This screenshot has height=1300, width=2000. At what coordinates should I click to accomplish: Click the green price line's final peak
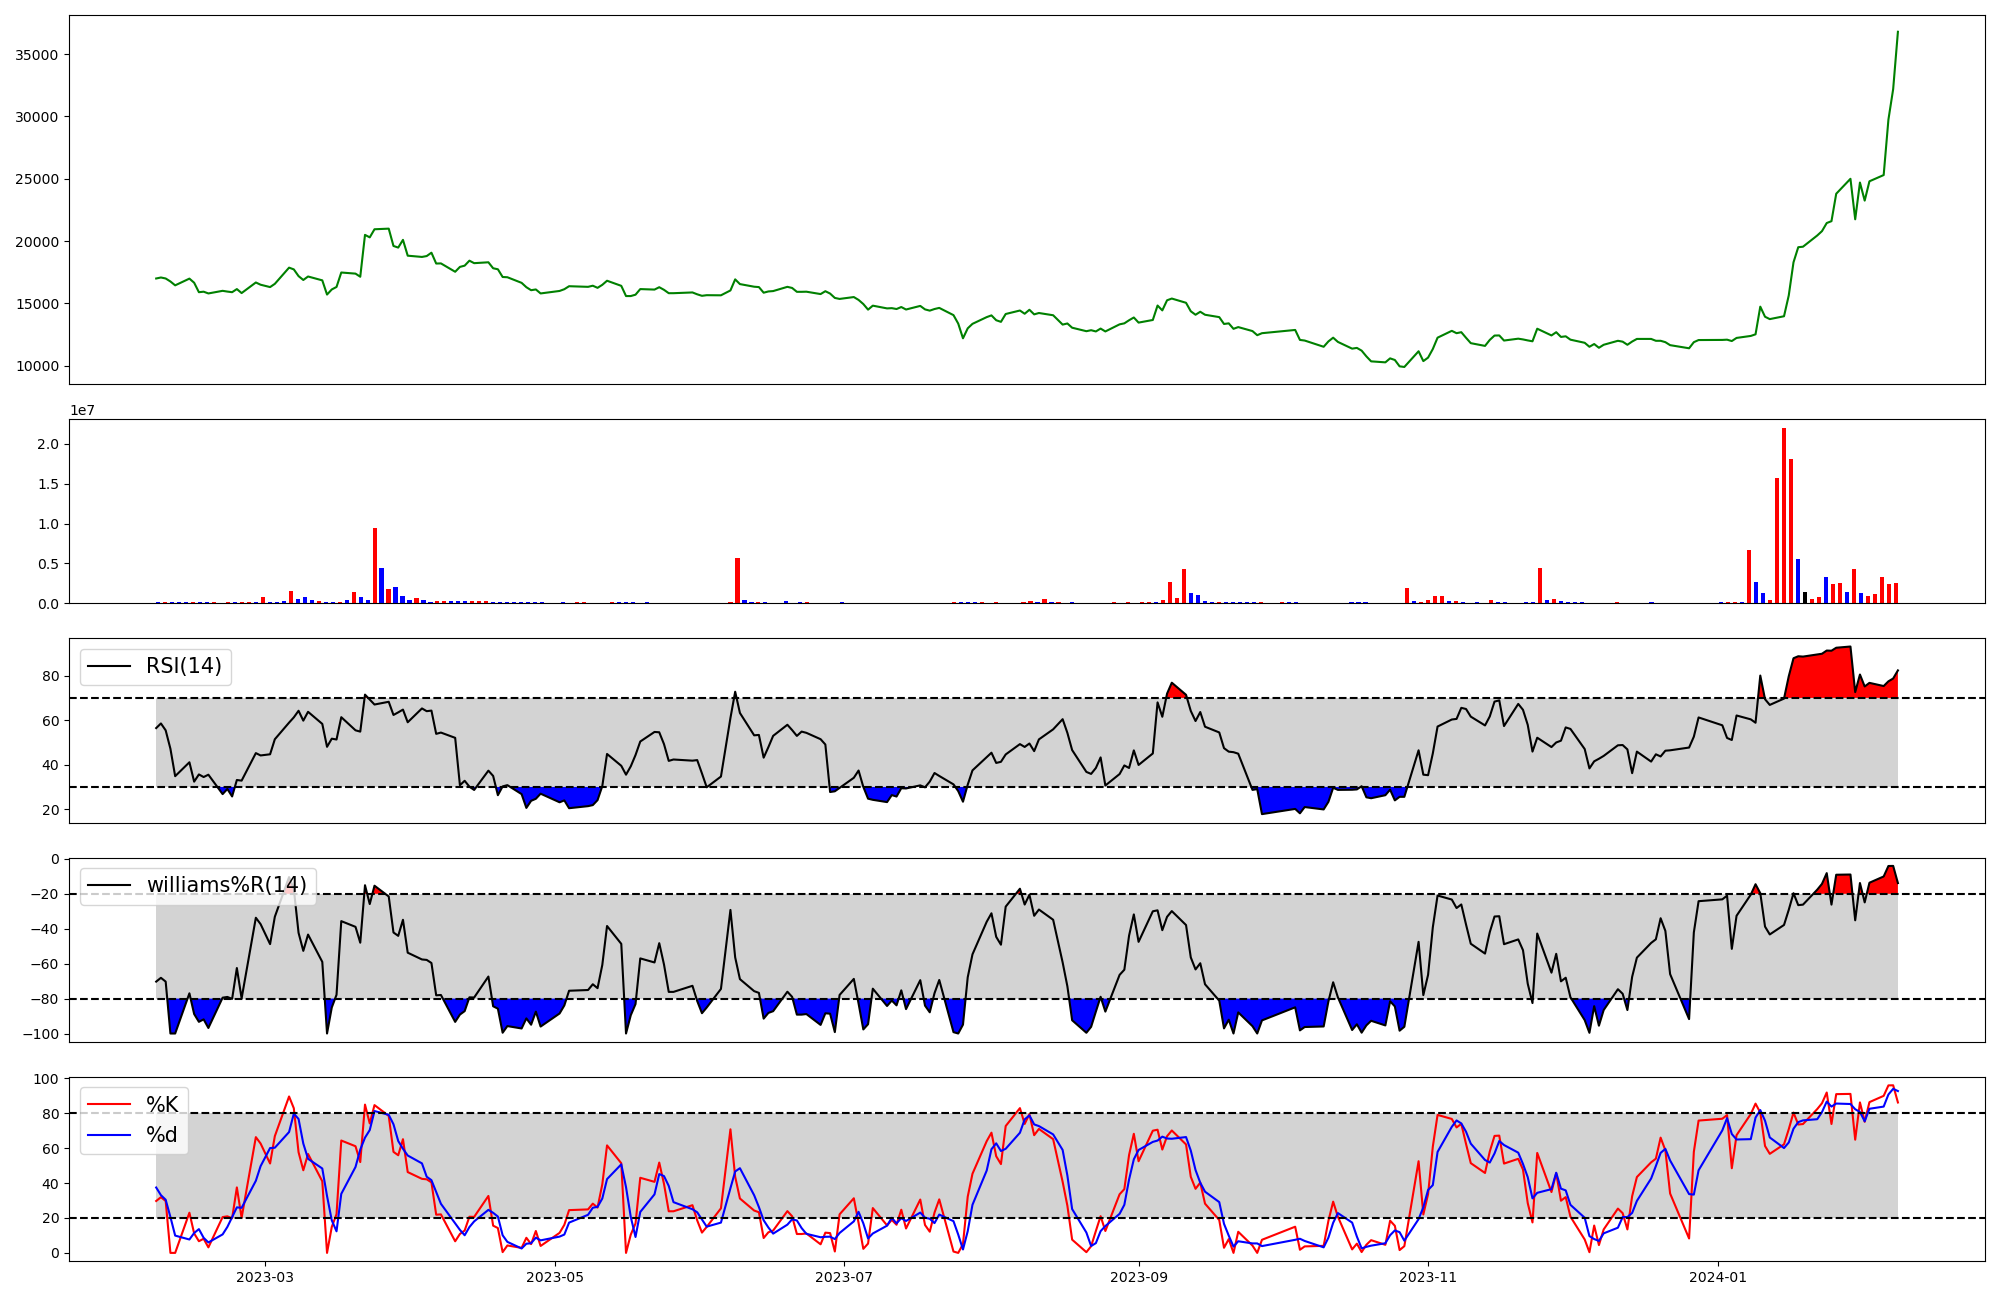click(1897, 33)
